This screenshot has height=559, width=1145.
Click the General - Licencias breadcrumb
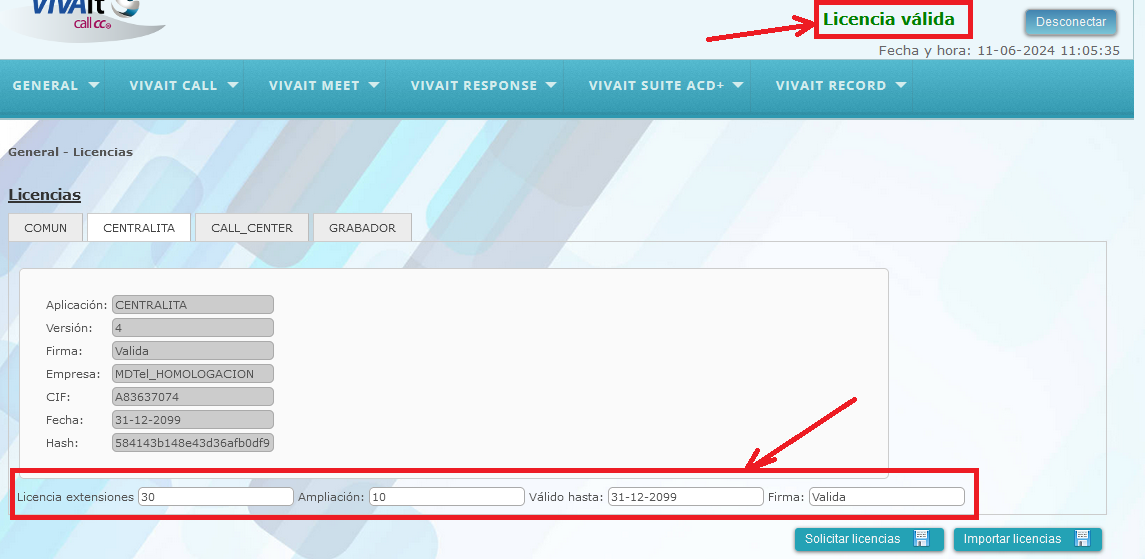tap(70, 152)
